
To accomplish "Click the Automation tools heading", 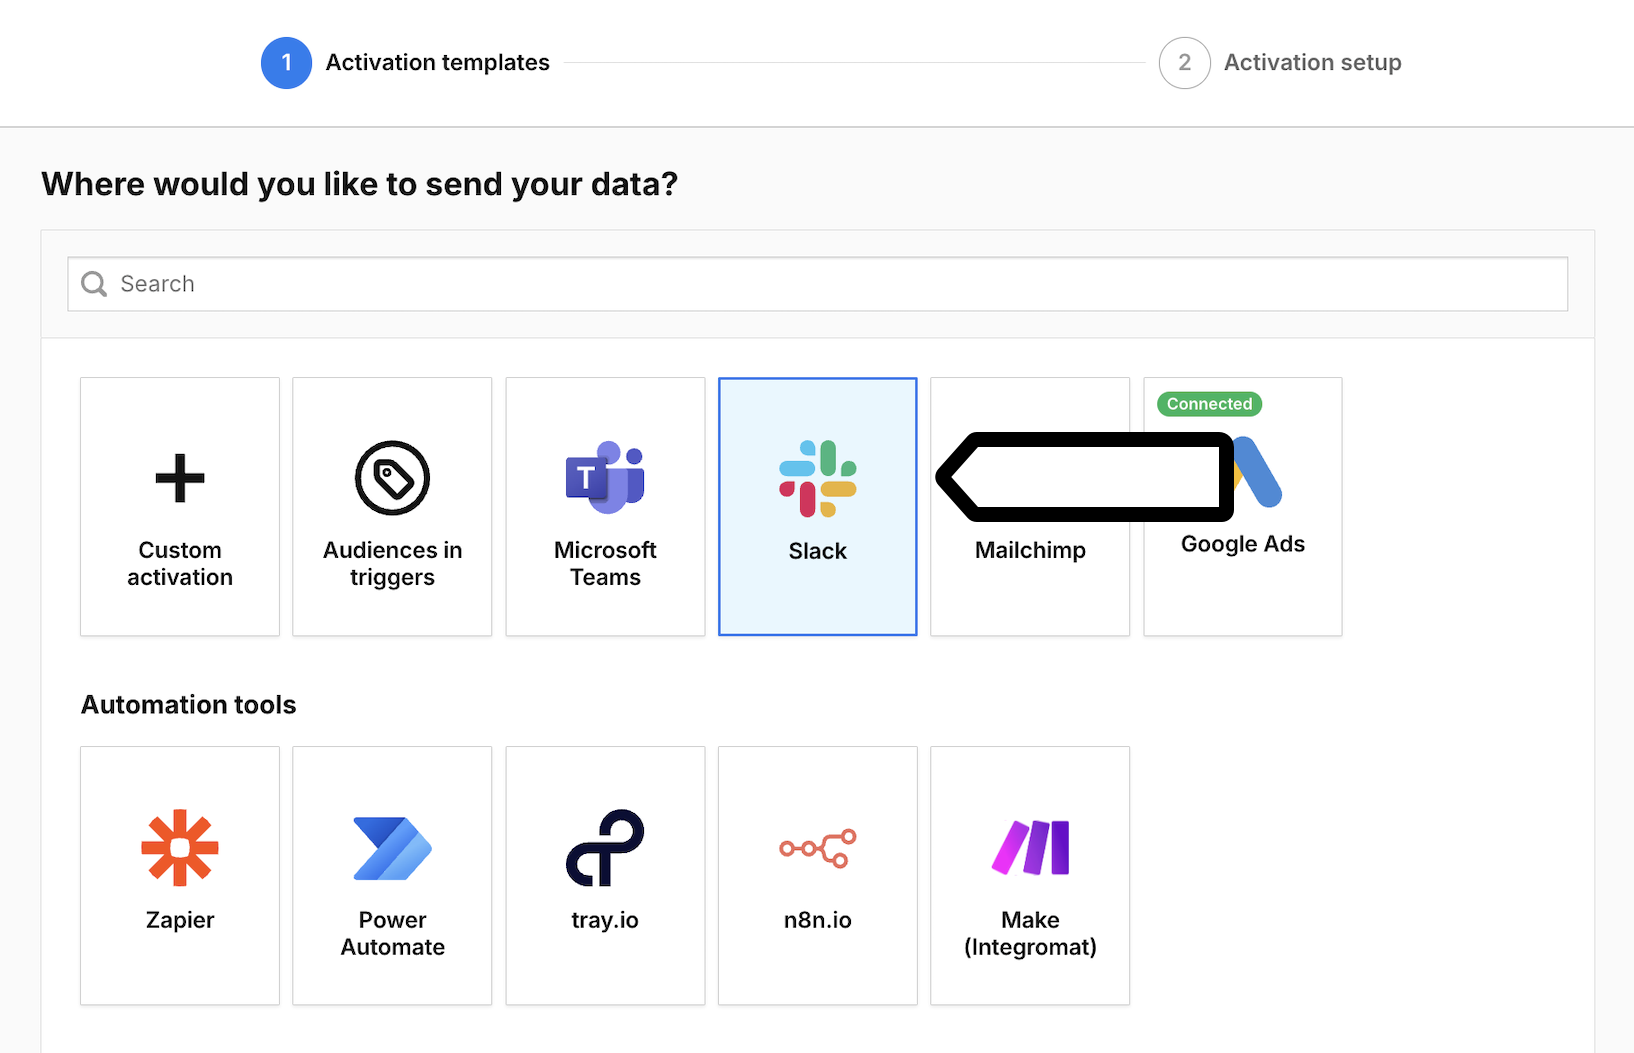I will [188, 705].
